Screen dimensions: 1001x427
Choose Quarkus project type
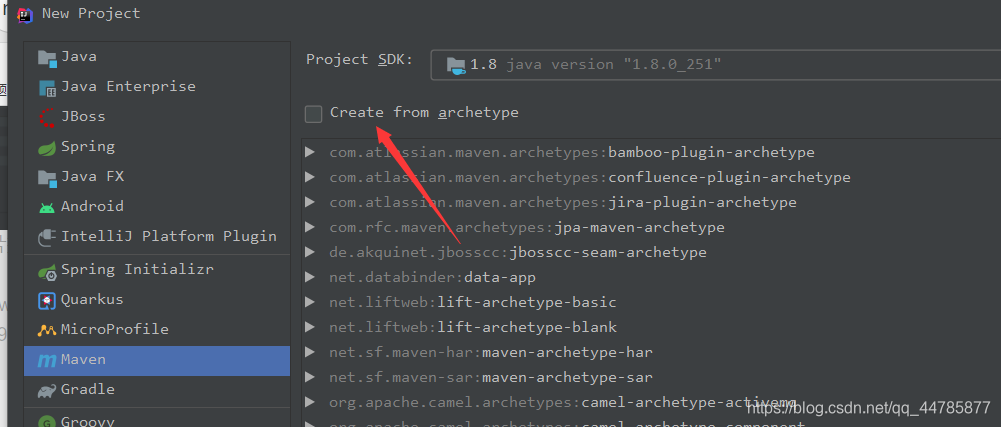(x=157, y=300)
